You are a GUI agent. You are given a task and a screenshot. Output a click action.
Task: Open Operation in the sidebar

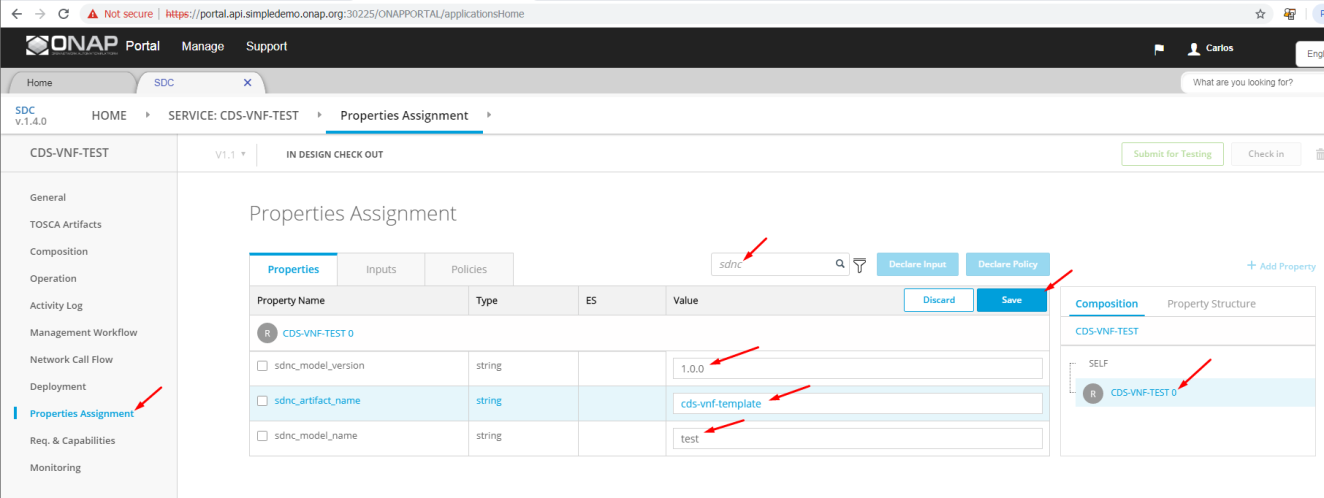click(x=53, y=278)
